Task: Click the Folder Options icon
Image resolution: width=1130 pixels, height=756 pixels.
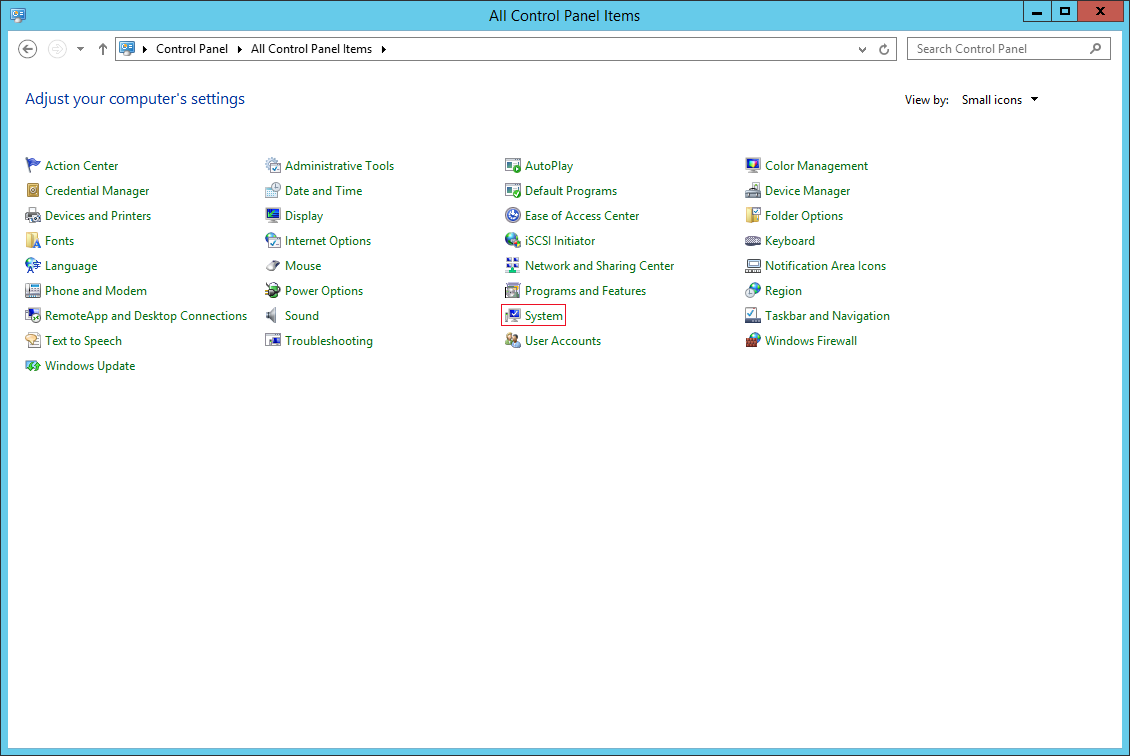Action: coord(752,215)
